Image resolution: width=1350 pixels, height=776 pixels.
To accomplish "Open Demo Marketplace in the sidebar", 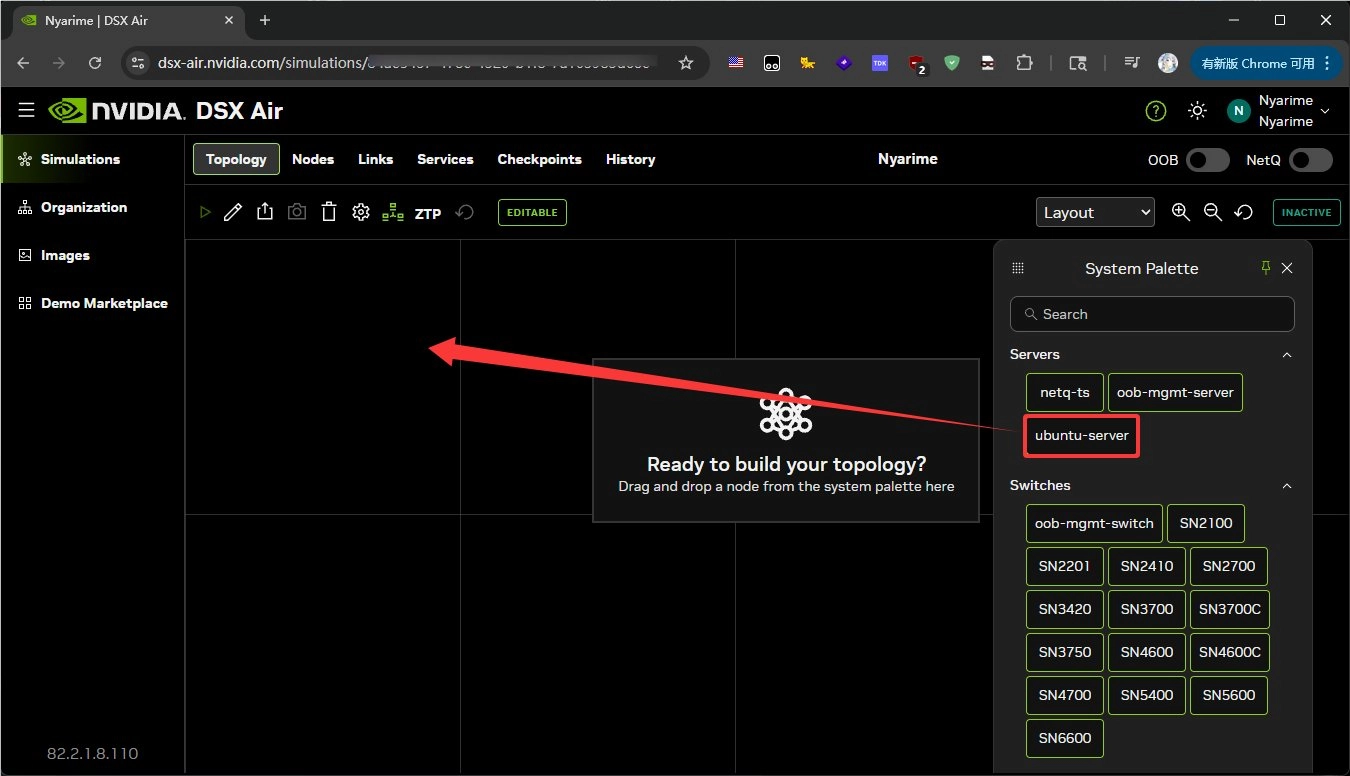I will coord(93,303).
